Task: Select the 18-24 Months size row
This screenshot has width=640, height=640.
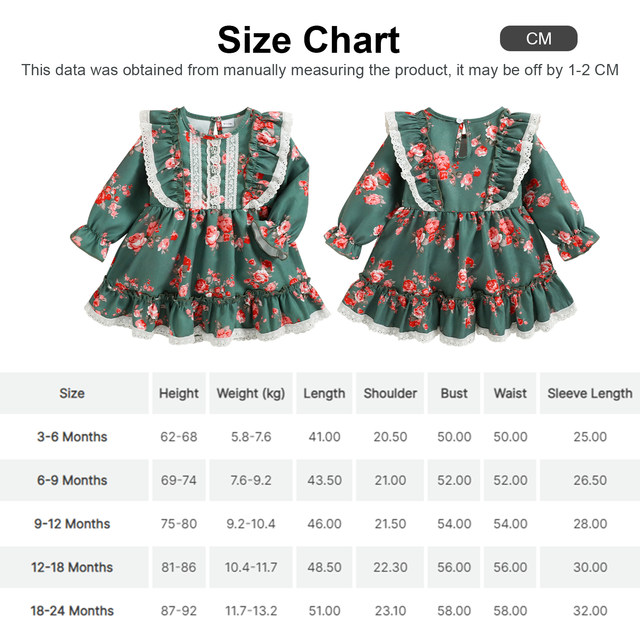Action: click(x=320, y=611)
